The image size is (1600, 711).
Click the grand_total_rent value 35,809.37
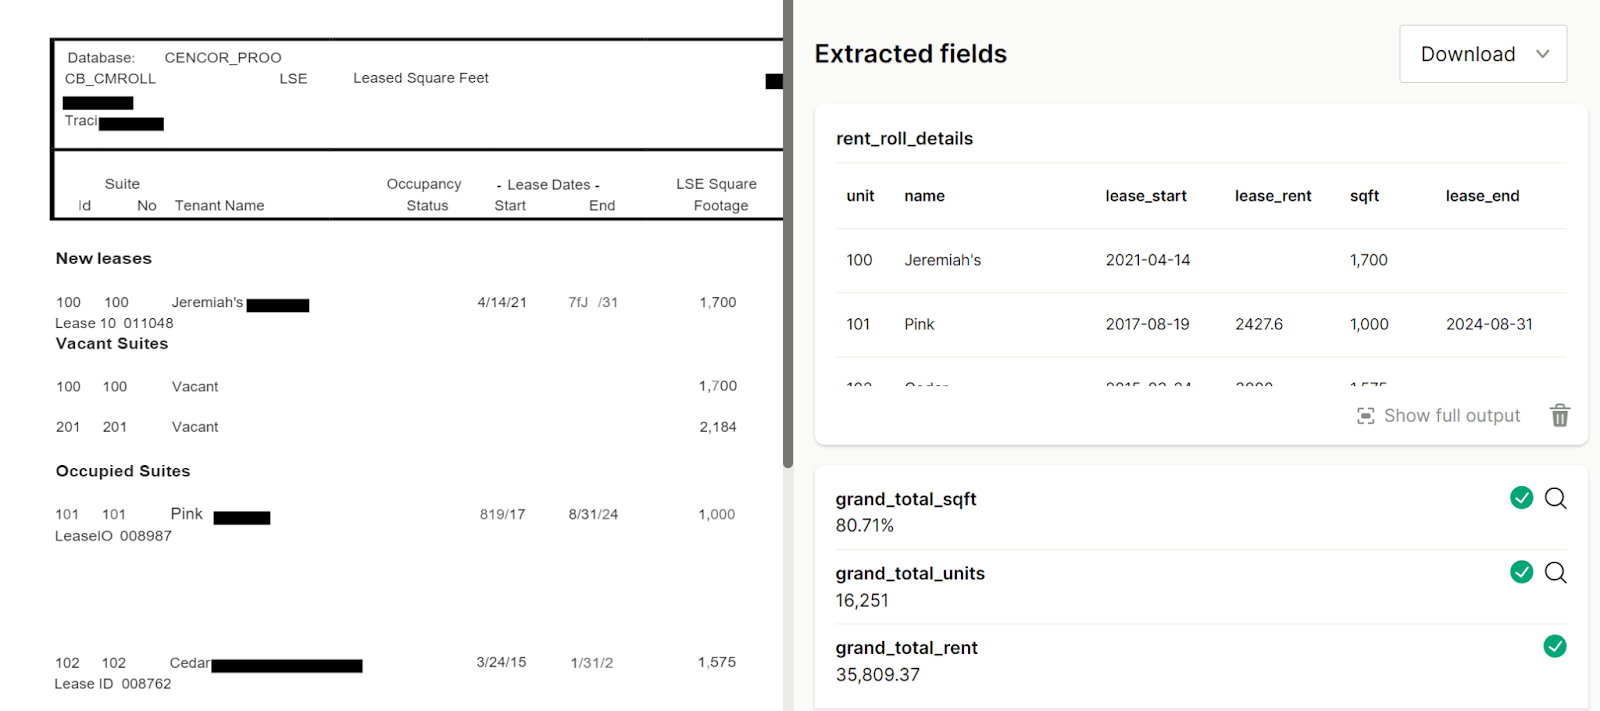pyautogui.click(x=878, y=675)
